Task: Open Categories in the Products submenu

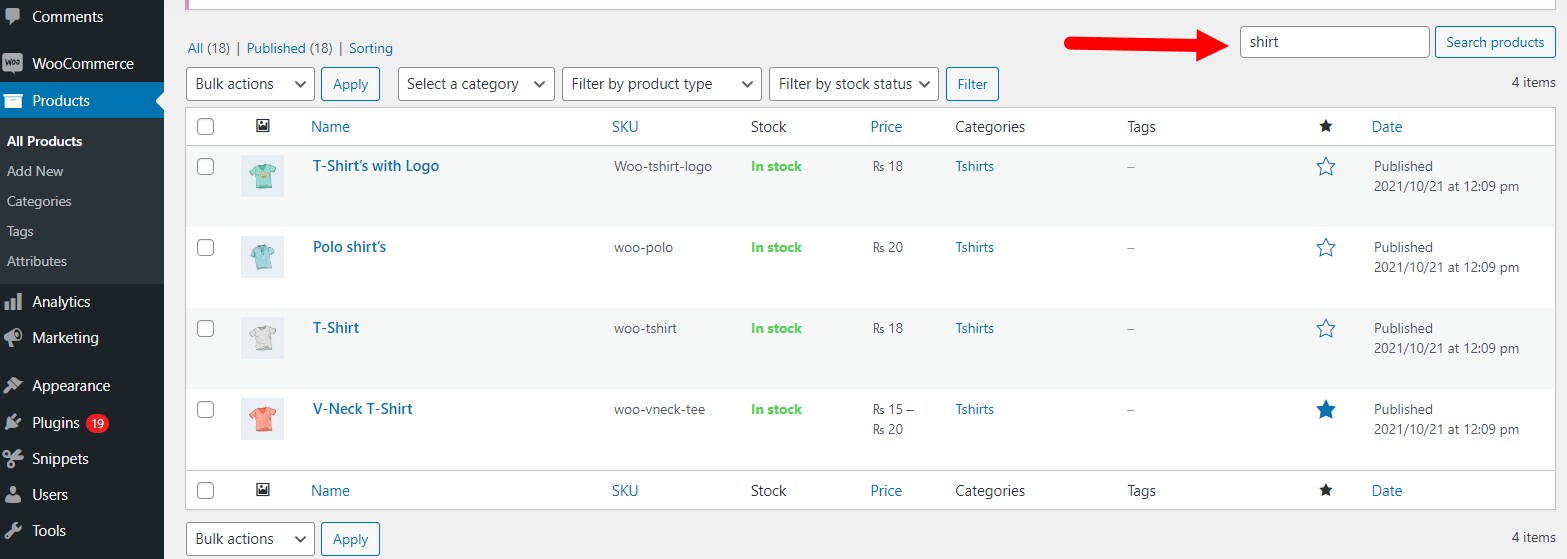Action: (39, 201)
